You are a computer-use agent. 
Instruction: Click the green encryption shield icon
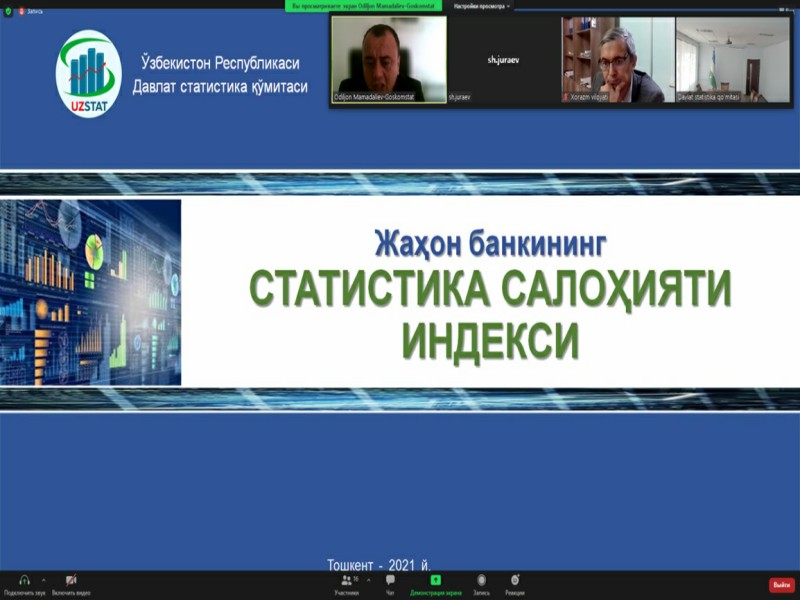click(x=8, y=11)
